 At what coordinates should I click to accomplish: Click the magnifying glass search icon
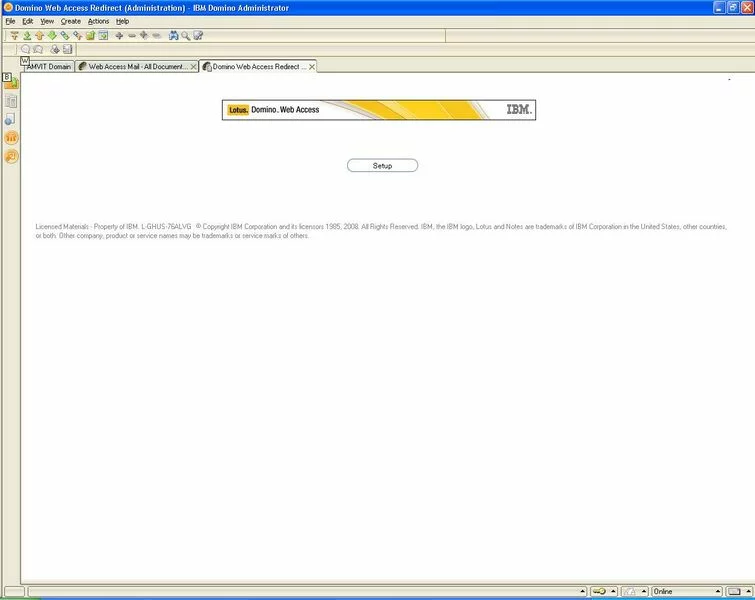[x=185, y=35]
